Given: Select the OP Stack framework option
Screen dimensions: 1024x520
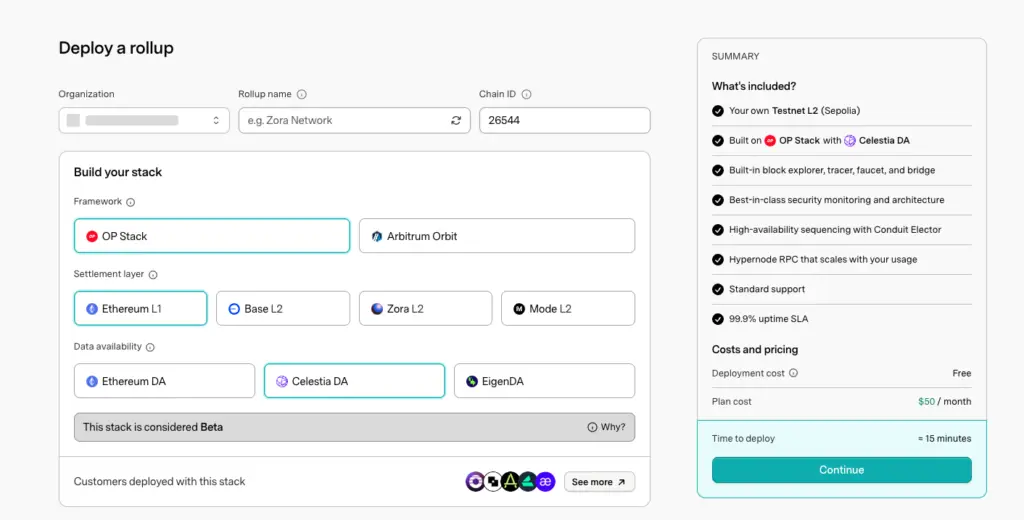Looking at the screenshot, I should click(x=212, y=236).
